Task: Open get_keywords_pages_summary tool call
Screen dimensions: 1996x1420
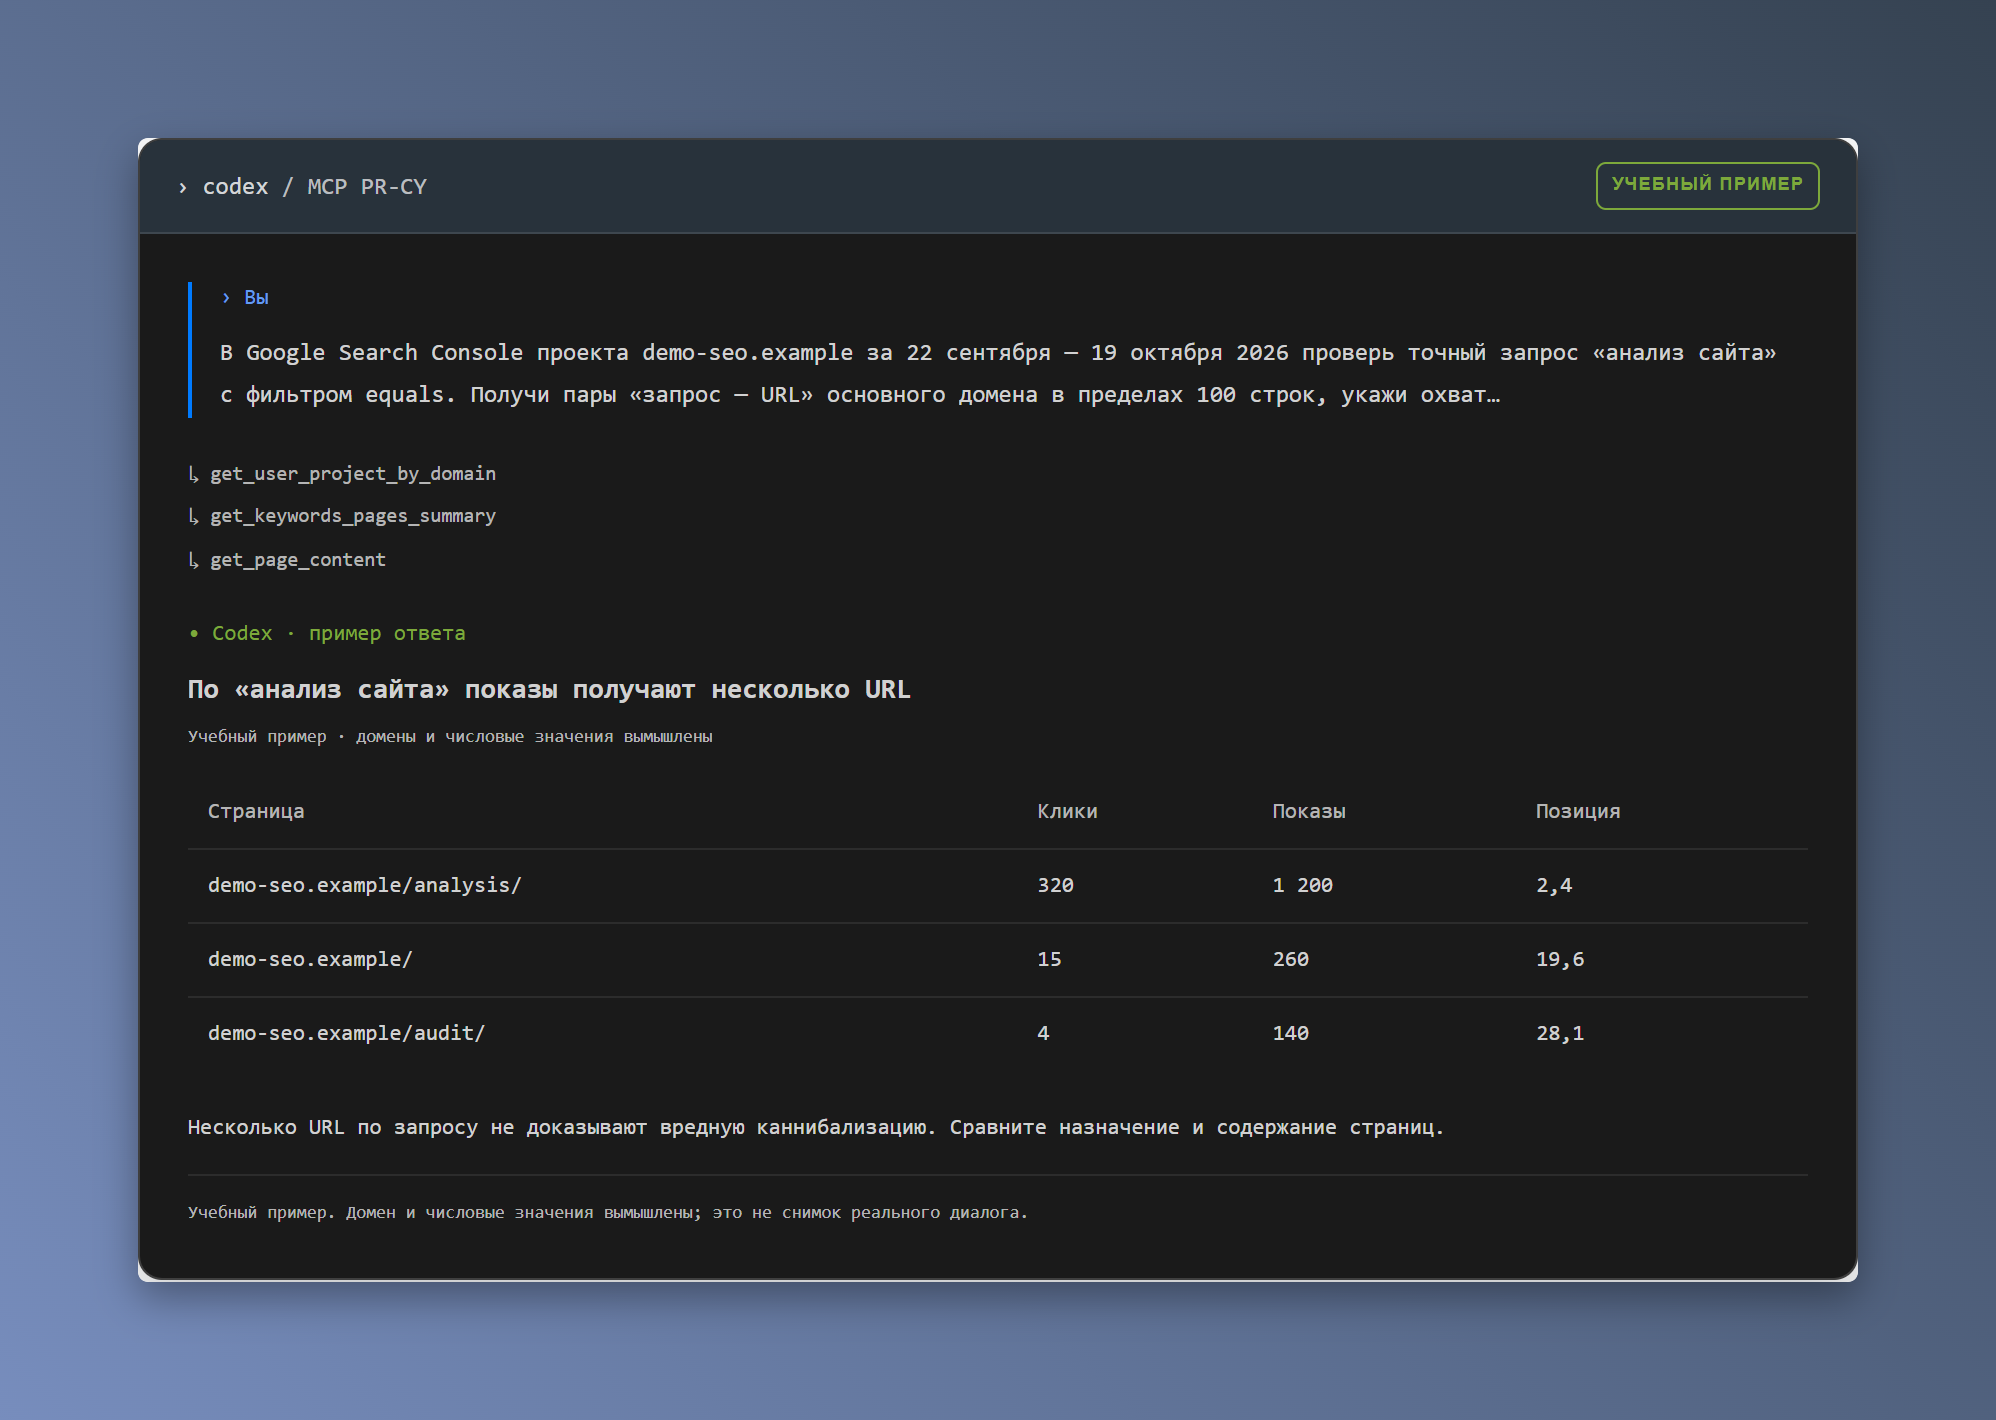Action: [x=353, y=516]
